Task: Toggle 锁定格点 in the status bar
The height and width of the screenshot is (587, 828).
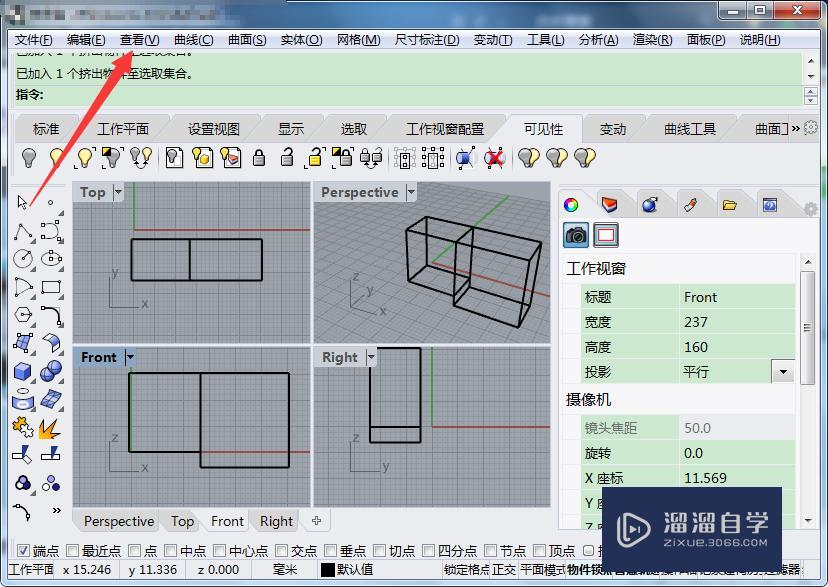Action: click(x=467, y=570)
